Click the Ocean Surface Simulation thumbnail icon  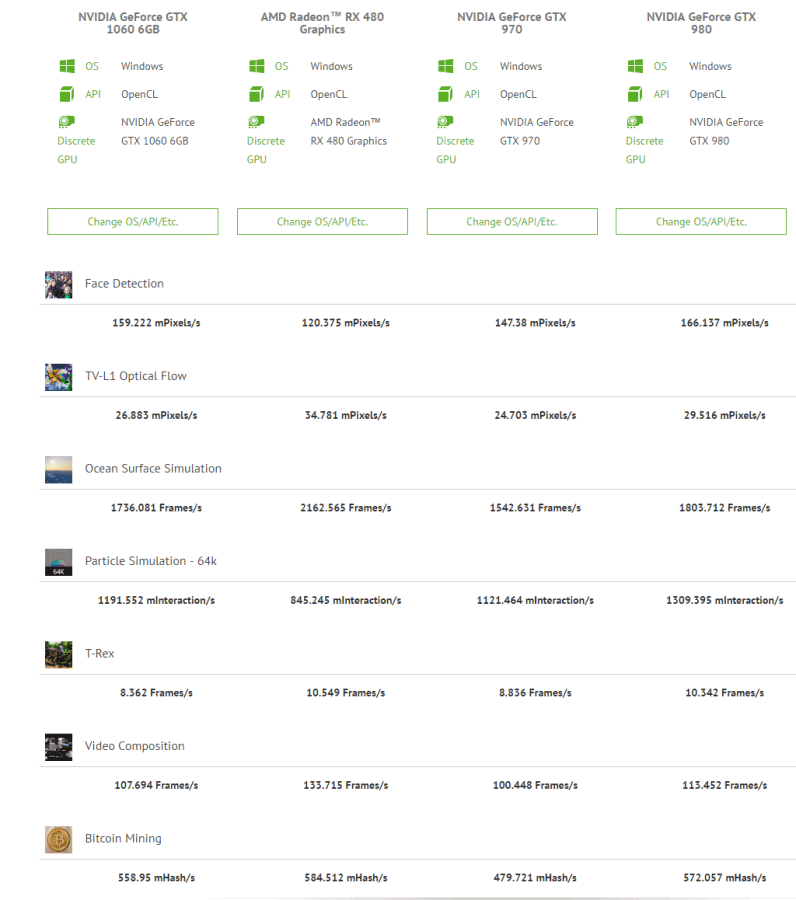pyautogui.click(x=58, y=470)
